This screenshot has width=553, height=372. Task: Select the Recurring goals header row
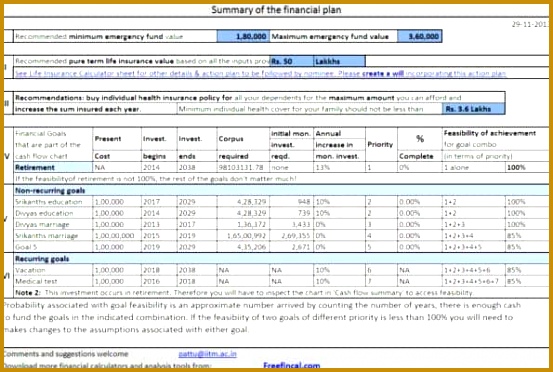(281, 259)
